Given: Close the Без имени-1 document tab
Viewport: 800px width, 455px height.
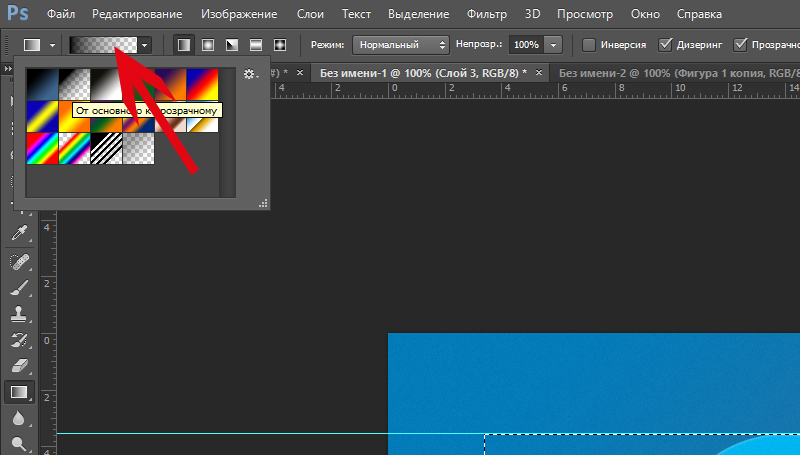Looking at the screenshot, I should [540, 73].
